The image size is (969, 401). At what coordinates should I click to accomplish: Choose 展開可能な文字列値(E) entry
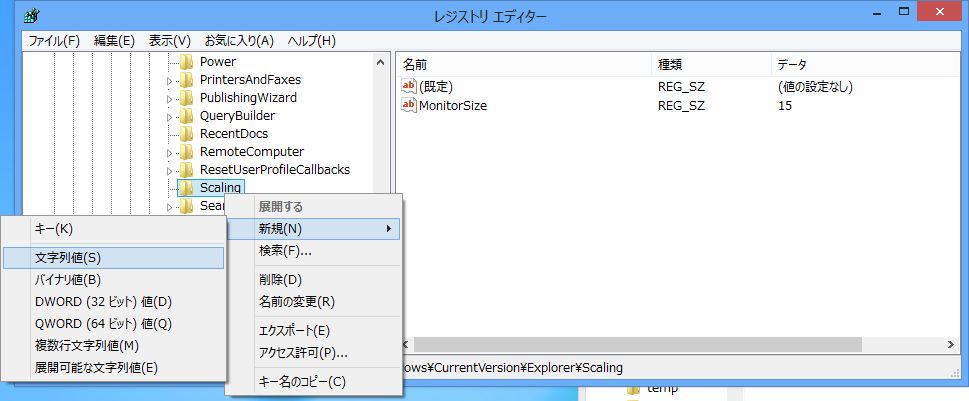click(113, 368)
